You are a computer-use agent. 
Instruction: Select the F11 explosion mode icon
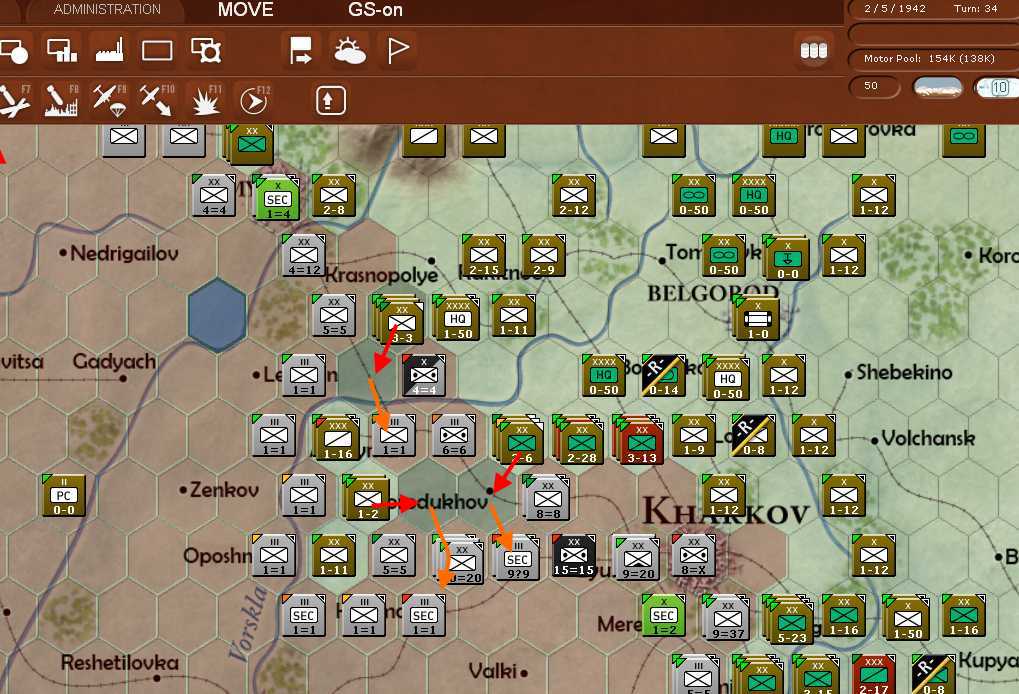(x=205, y=101)
